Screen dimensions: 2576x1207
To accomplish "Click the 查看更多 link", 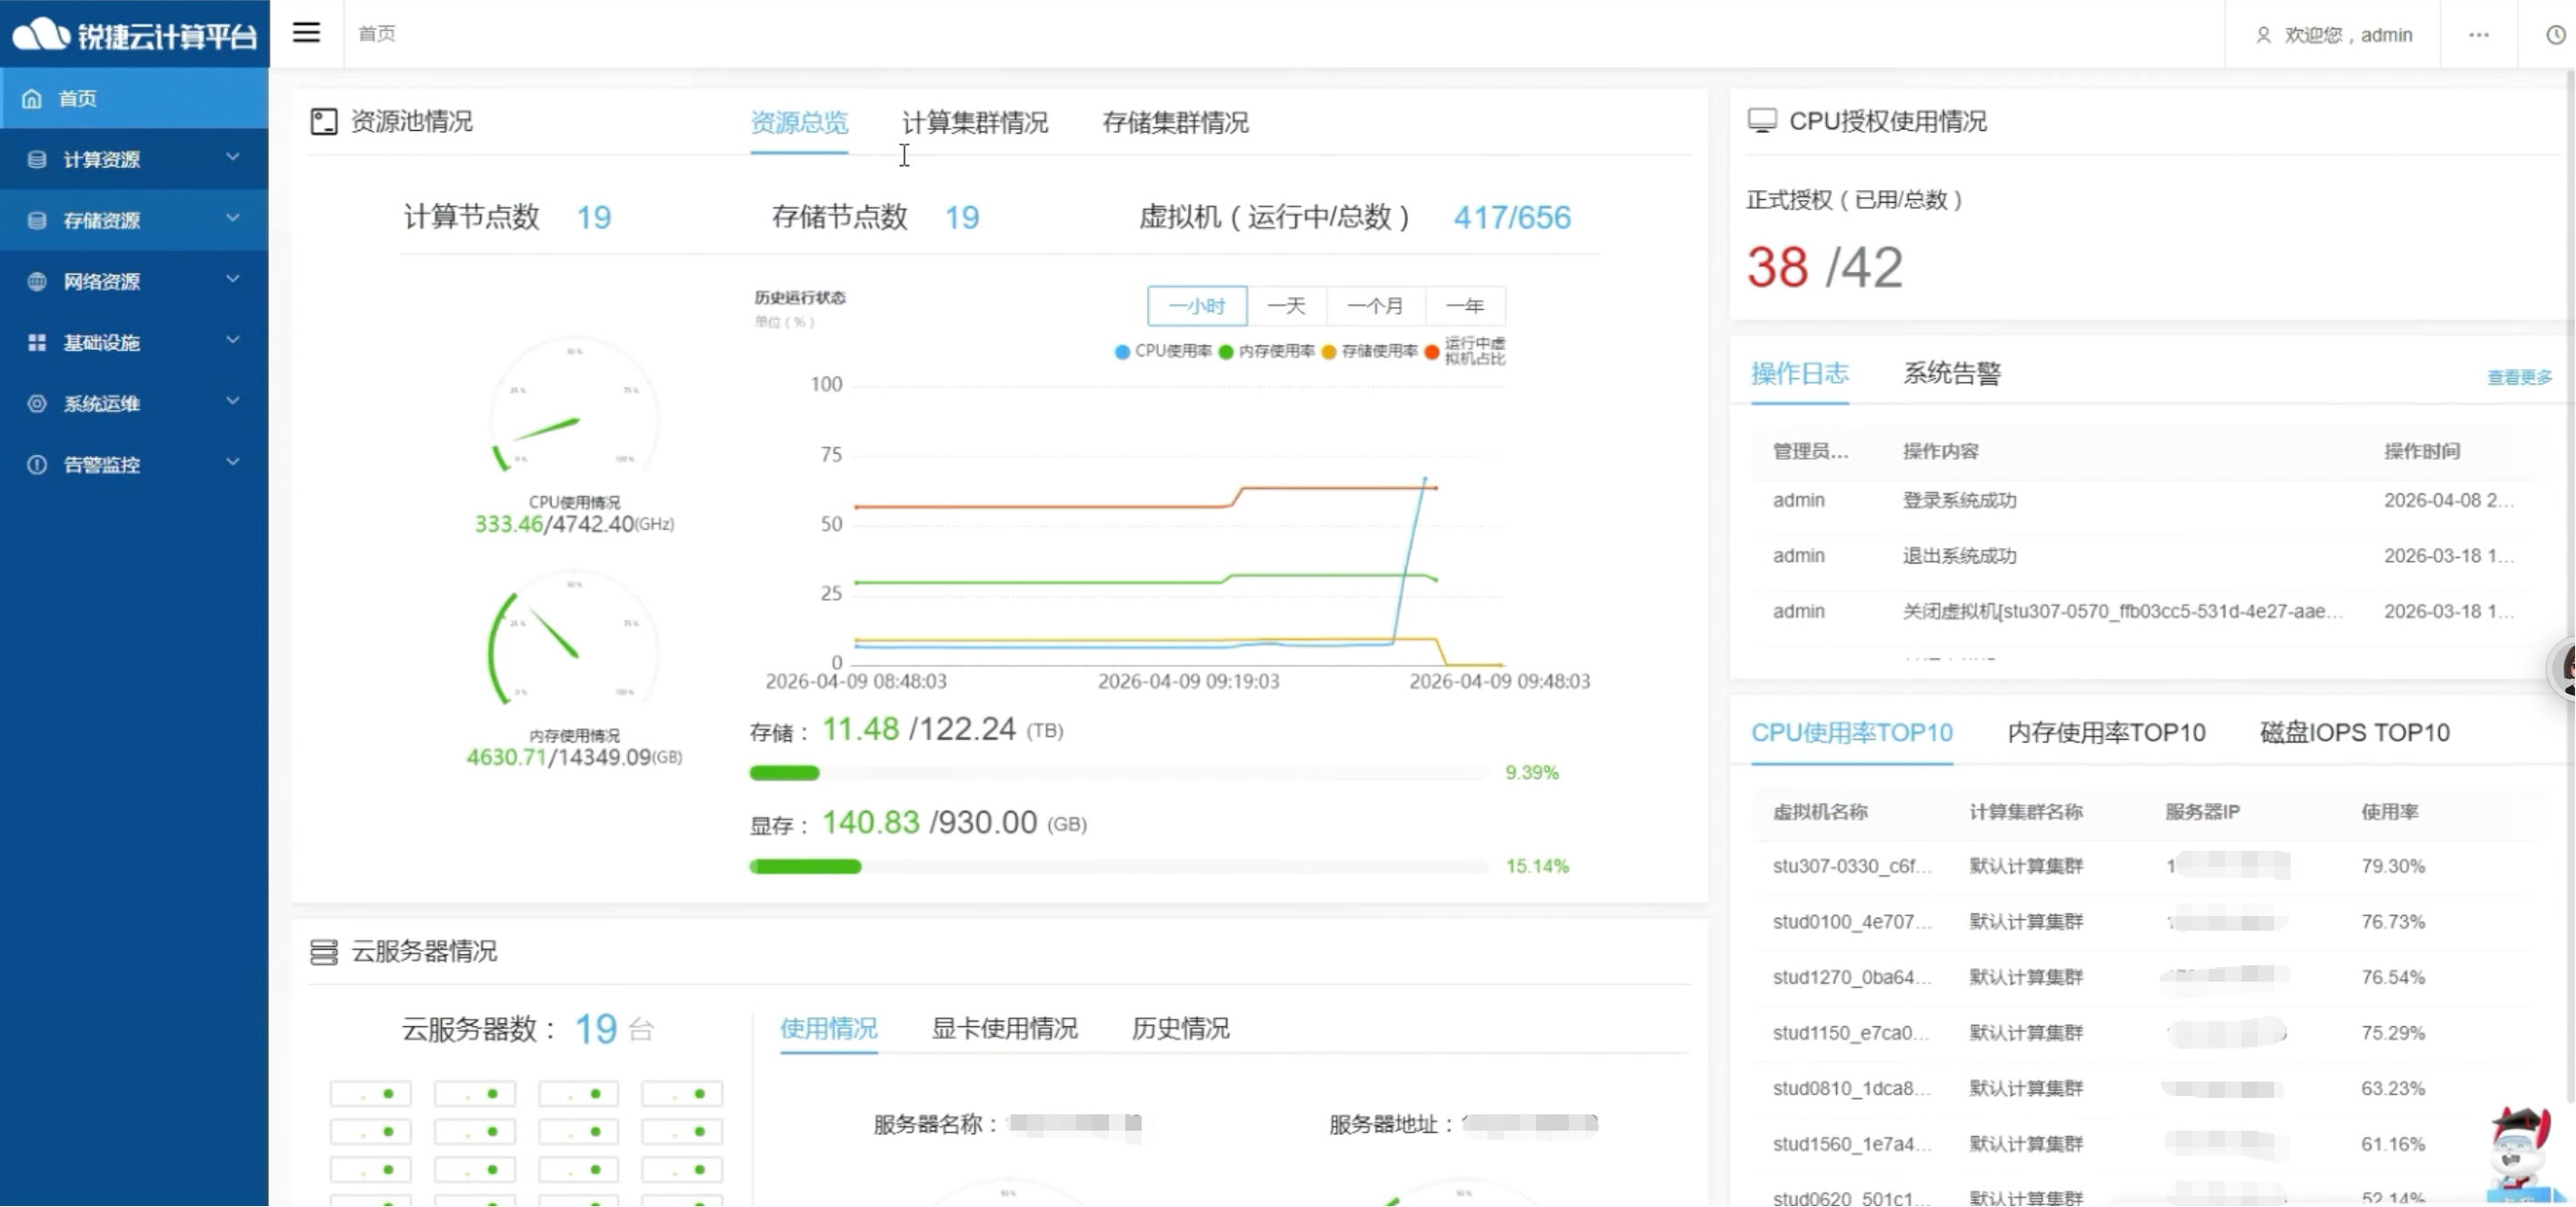I will [x=2518, y=377].
